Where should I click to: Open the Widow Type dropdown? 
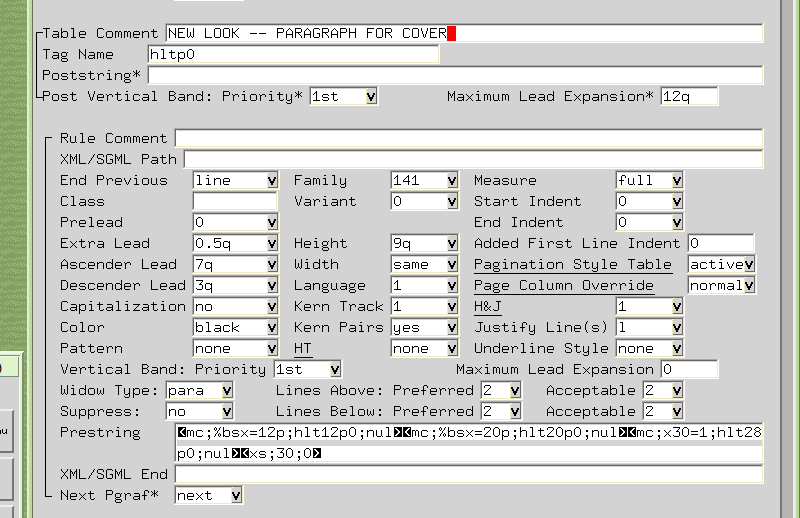[200, 390]
